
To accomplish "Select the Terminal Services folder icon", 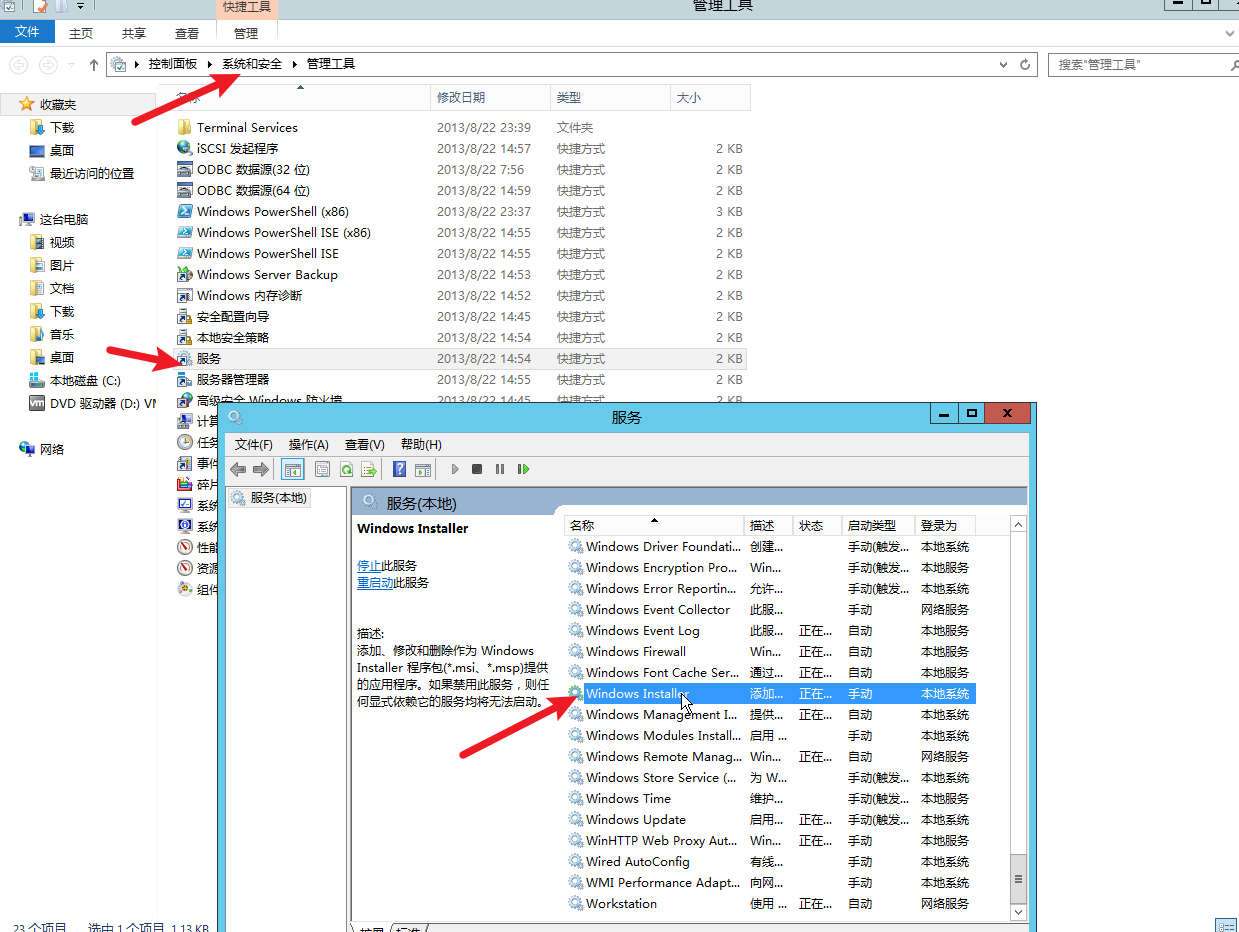I will (184, 127).
